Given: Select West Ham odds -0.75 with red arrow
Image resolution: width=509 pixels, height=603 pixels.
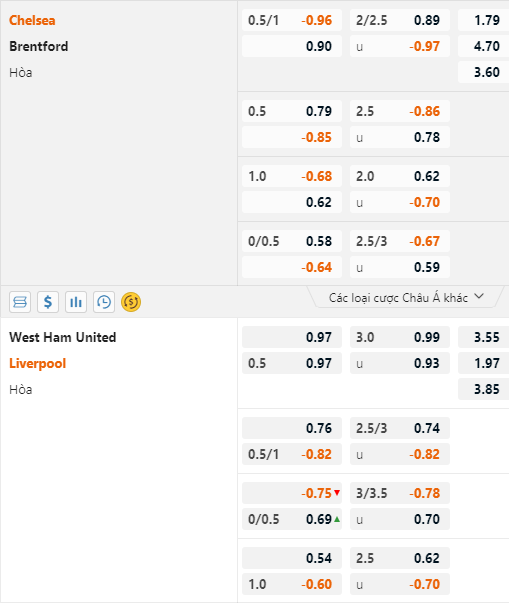Looking at the screenshot, I should [292, 493].
